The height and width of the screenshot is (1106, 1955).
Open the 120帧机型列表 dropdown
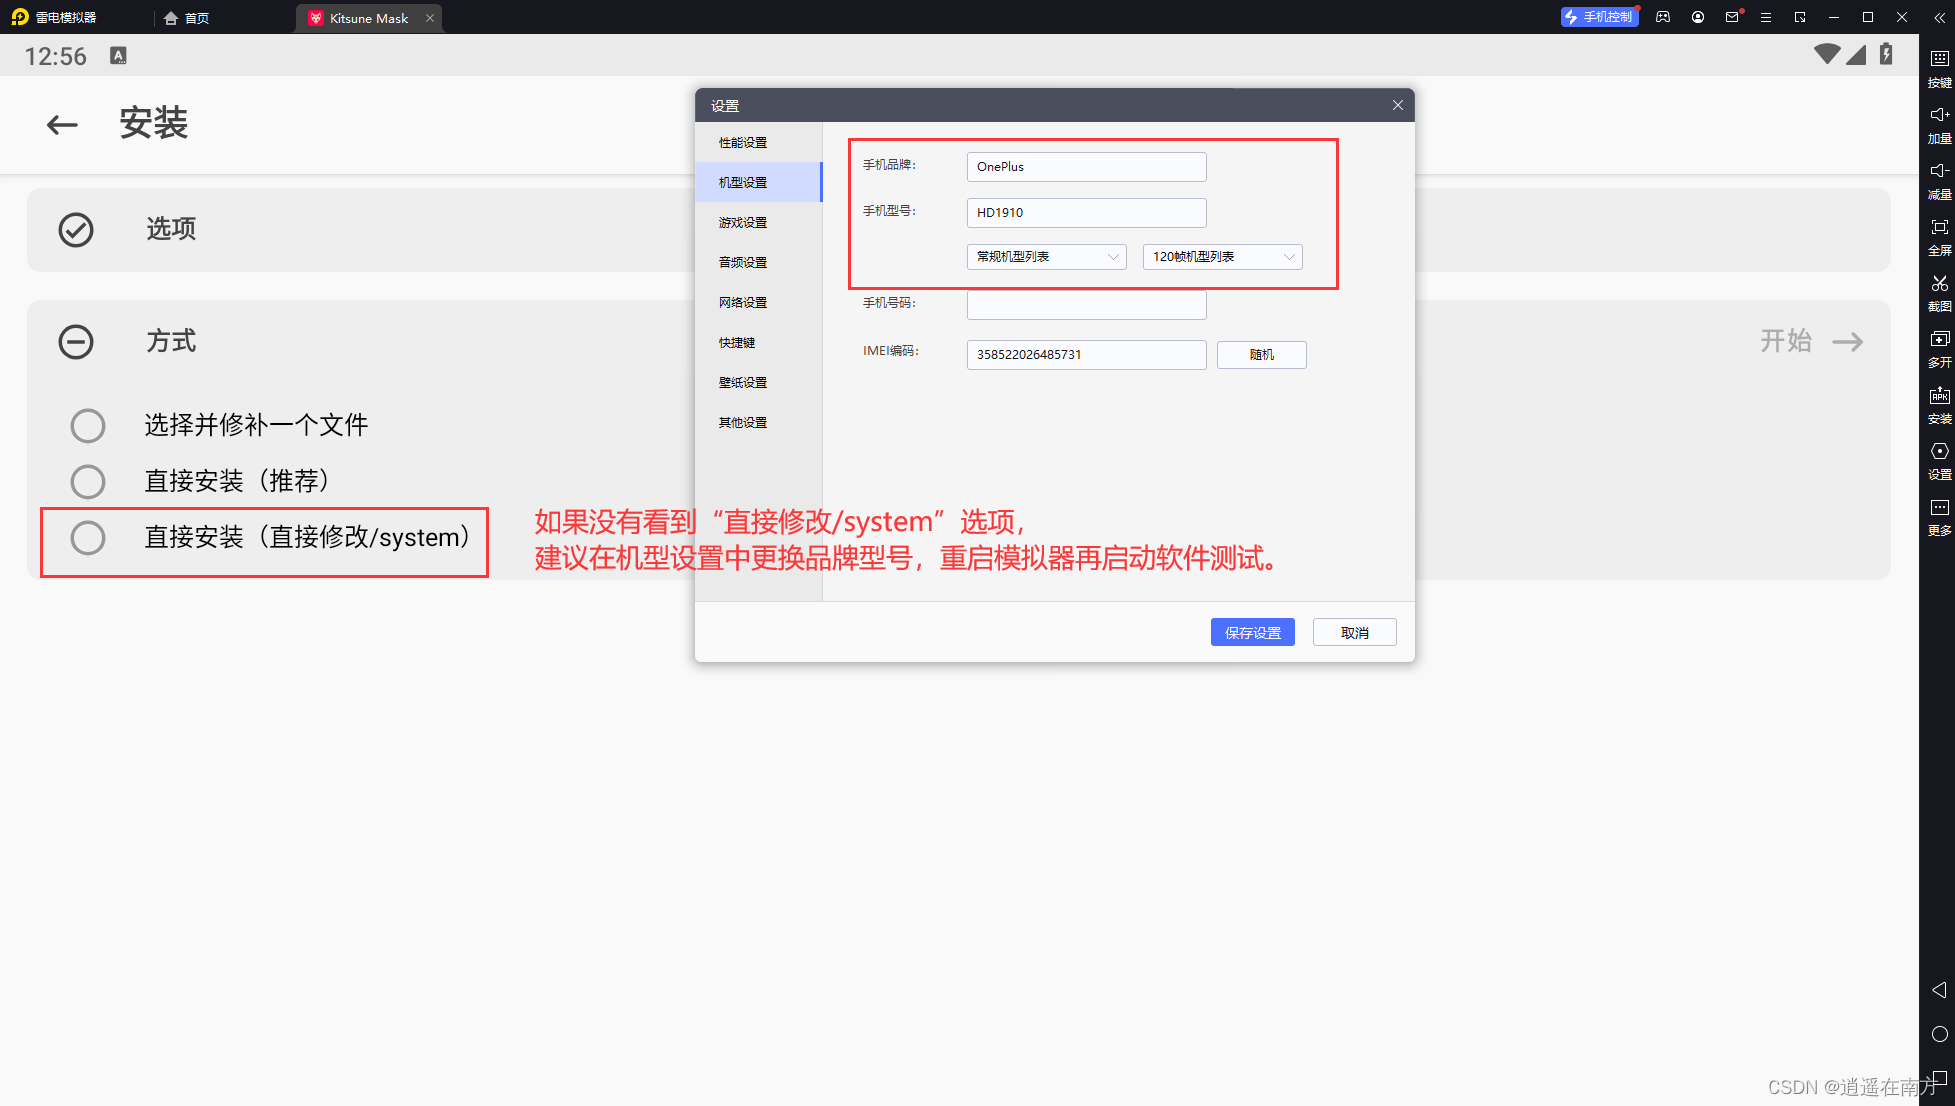pos(1222,257)
